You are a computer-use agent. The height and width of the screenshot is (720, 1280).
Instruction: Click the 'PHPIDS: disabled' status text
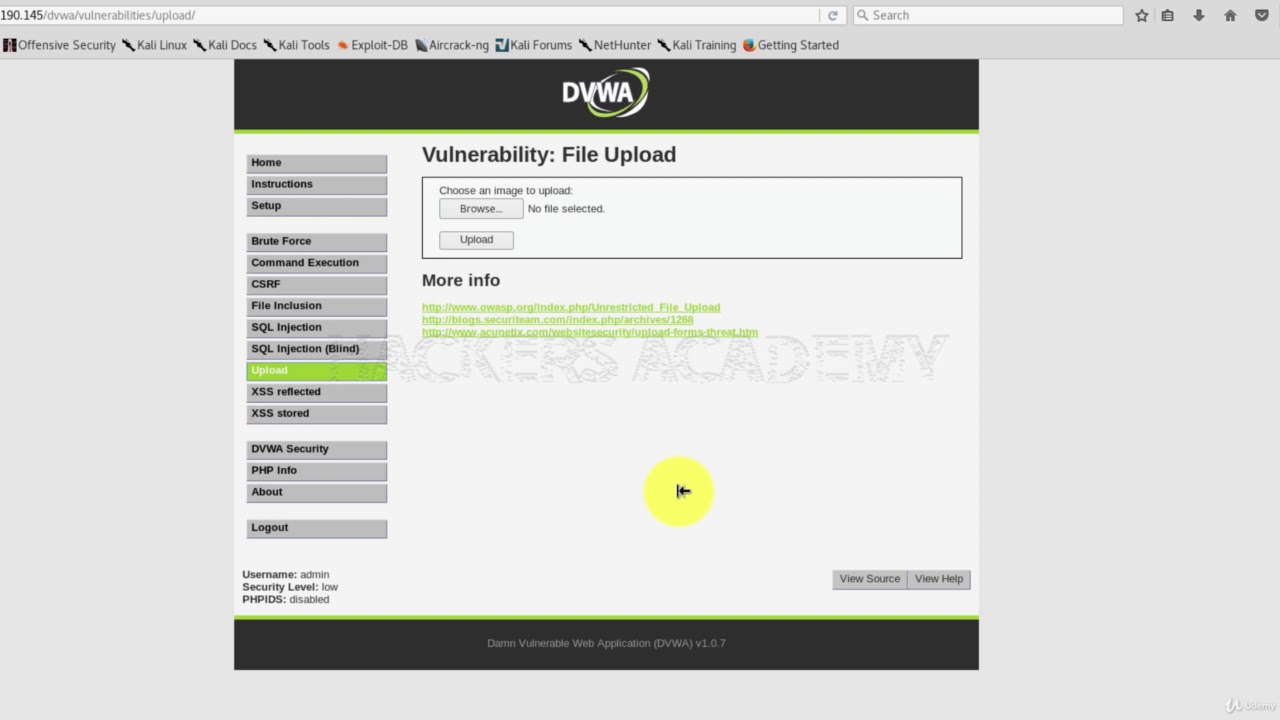click(286, 600)
